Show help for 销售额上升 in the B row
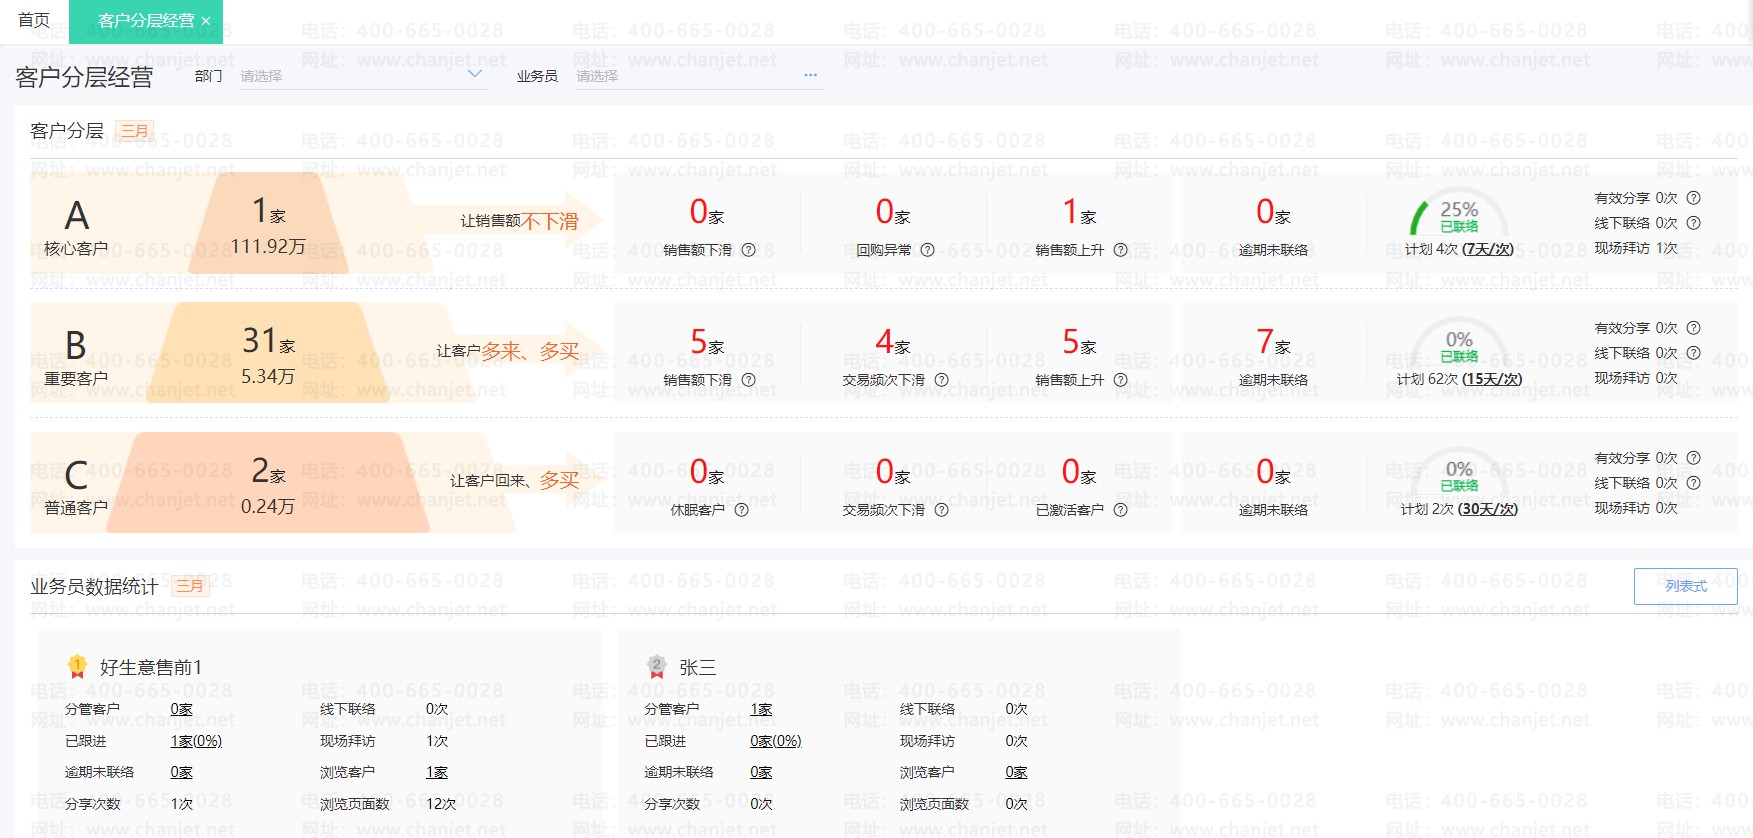This screenshot has width=1753, height=838. [1120, 380]
